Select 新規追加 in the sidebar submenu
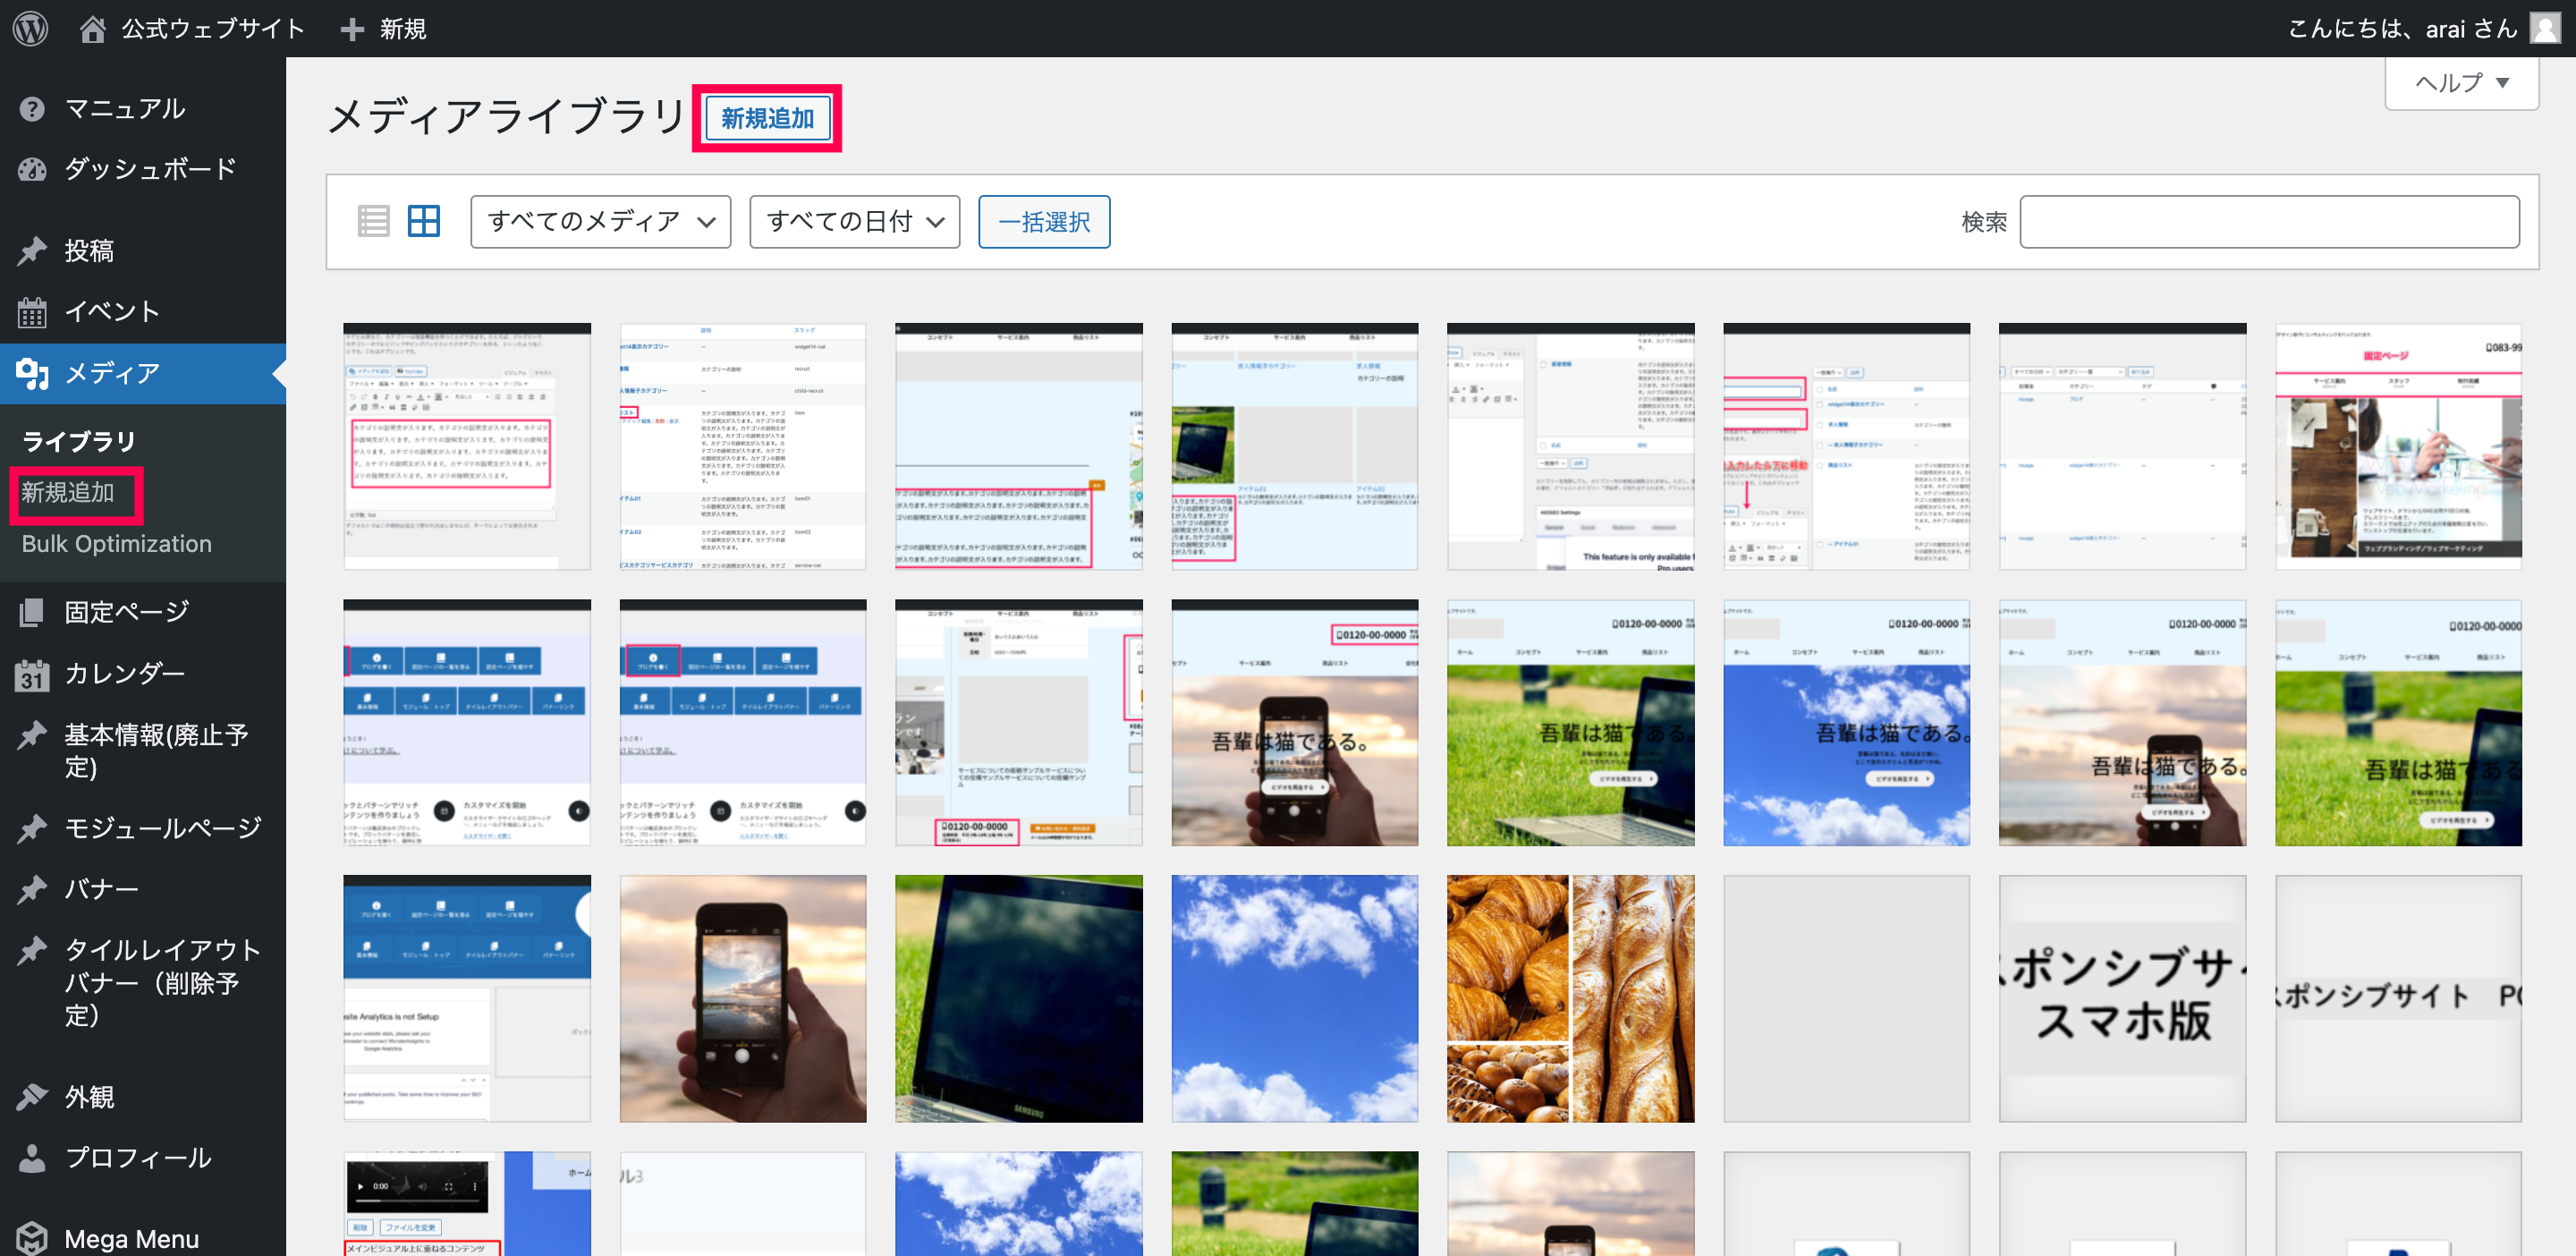Screen dimensions: 2576x1256 coord(68,493)
